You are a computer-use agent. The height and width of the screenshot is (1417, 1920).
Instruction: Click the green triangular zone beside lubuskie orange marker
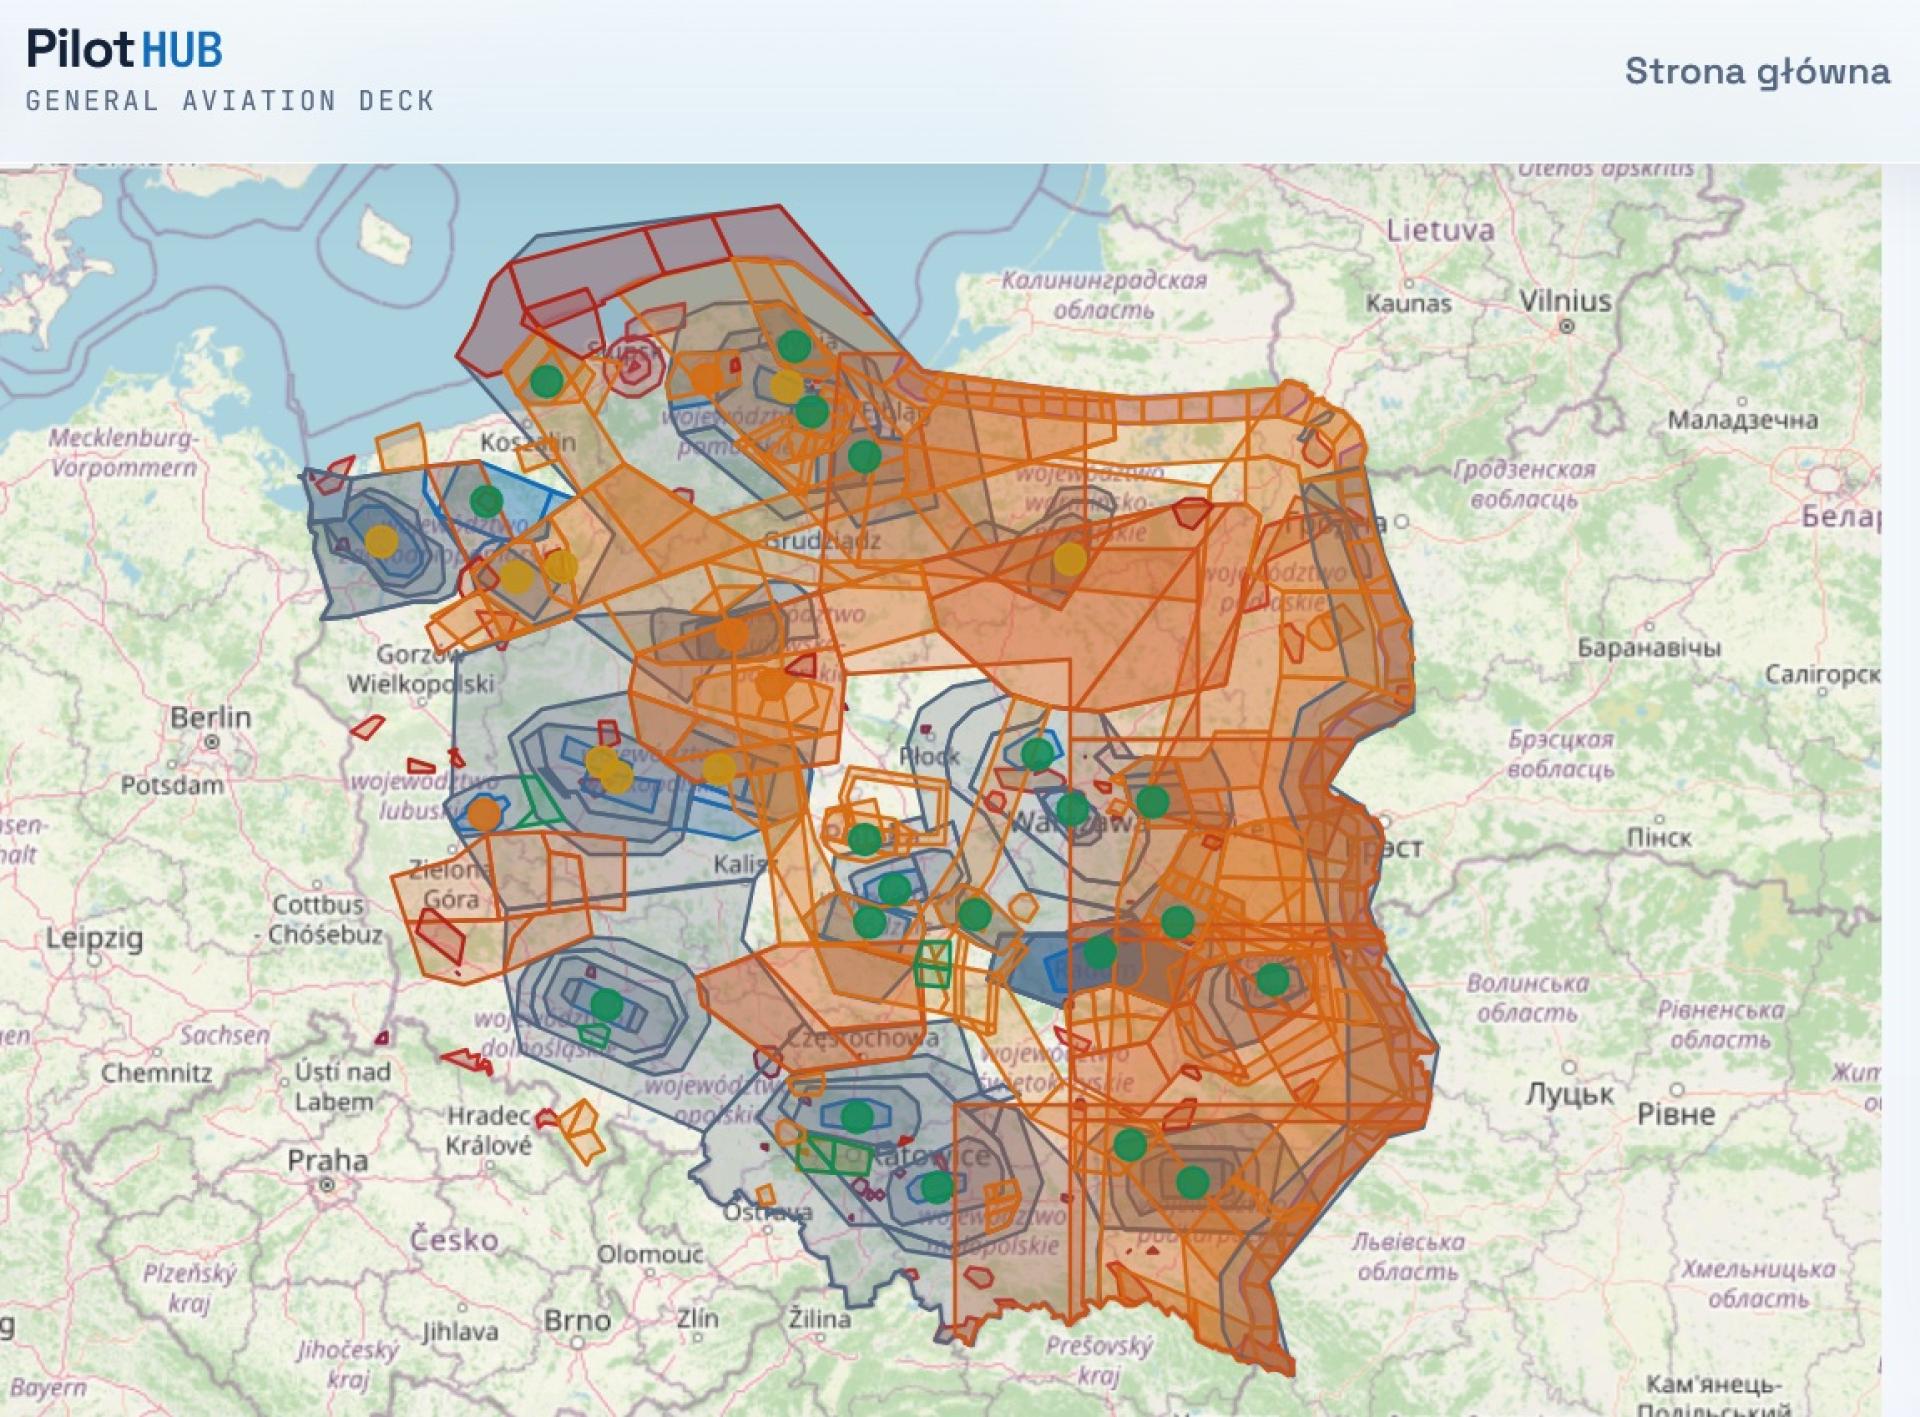click(540, 800)
